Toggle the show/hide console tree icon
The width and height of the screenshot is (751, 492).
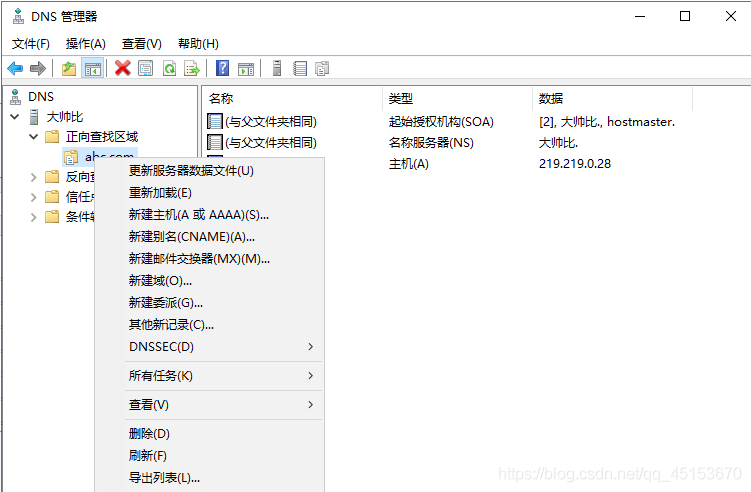click(x=92, y=69)
